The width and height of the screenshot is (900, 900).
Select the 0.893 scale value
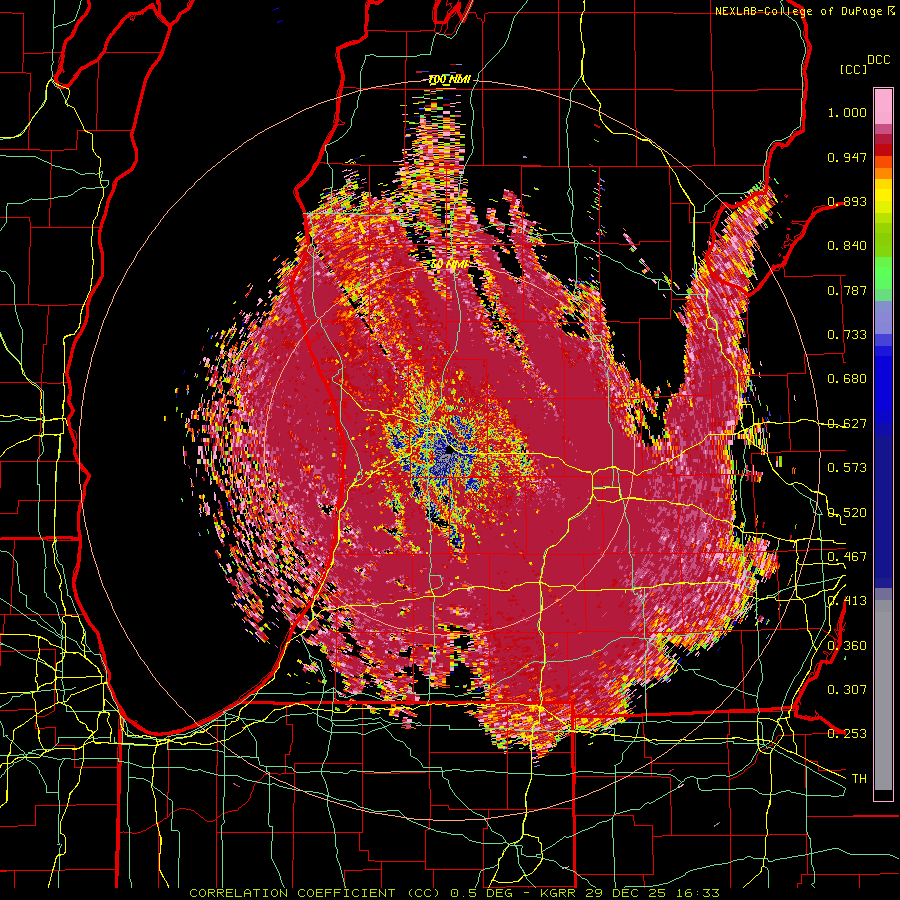pos(847,201)
